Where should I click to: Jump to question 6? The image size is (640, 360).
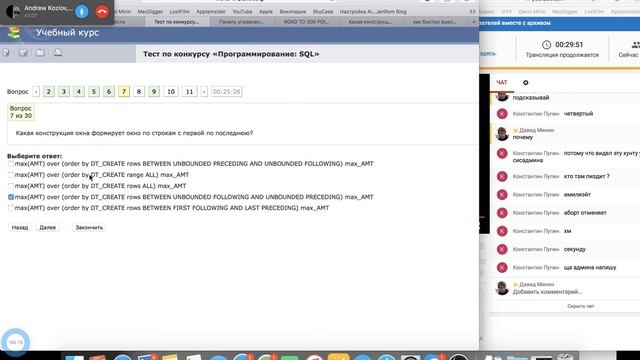point(109,92)
